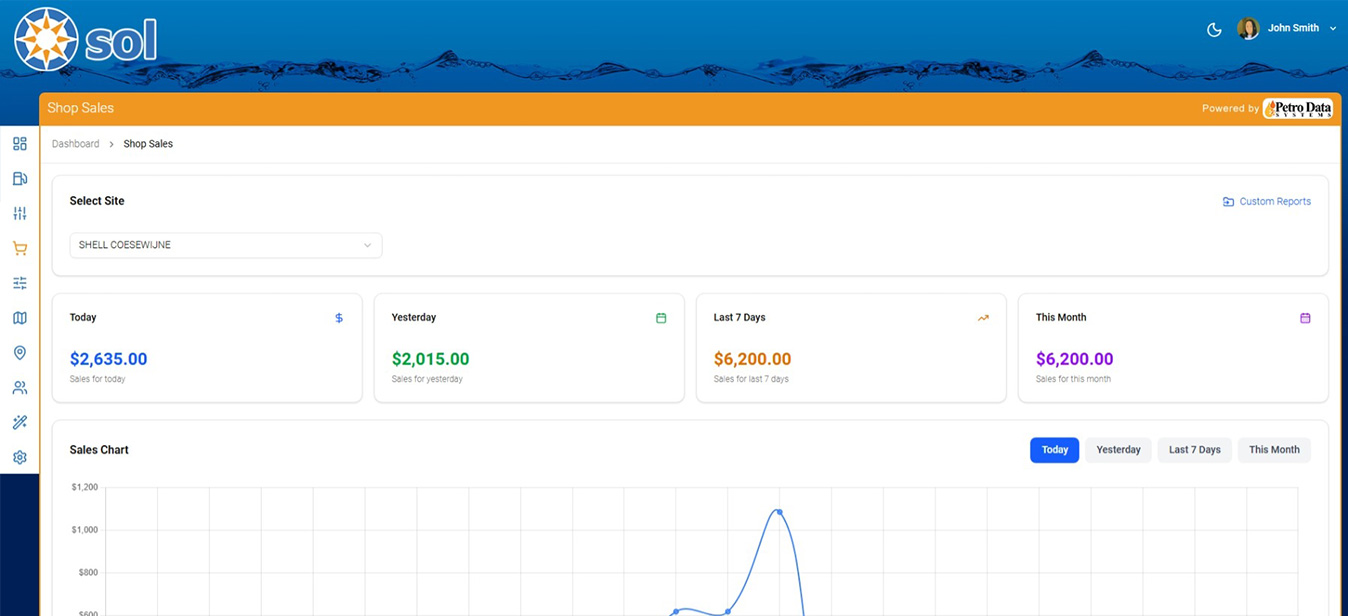
Task: Open the users sidebar icon
Action: [19, 388]
